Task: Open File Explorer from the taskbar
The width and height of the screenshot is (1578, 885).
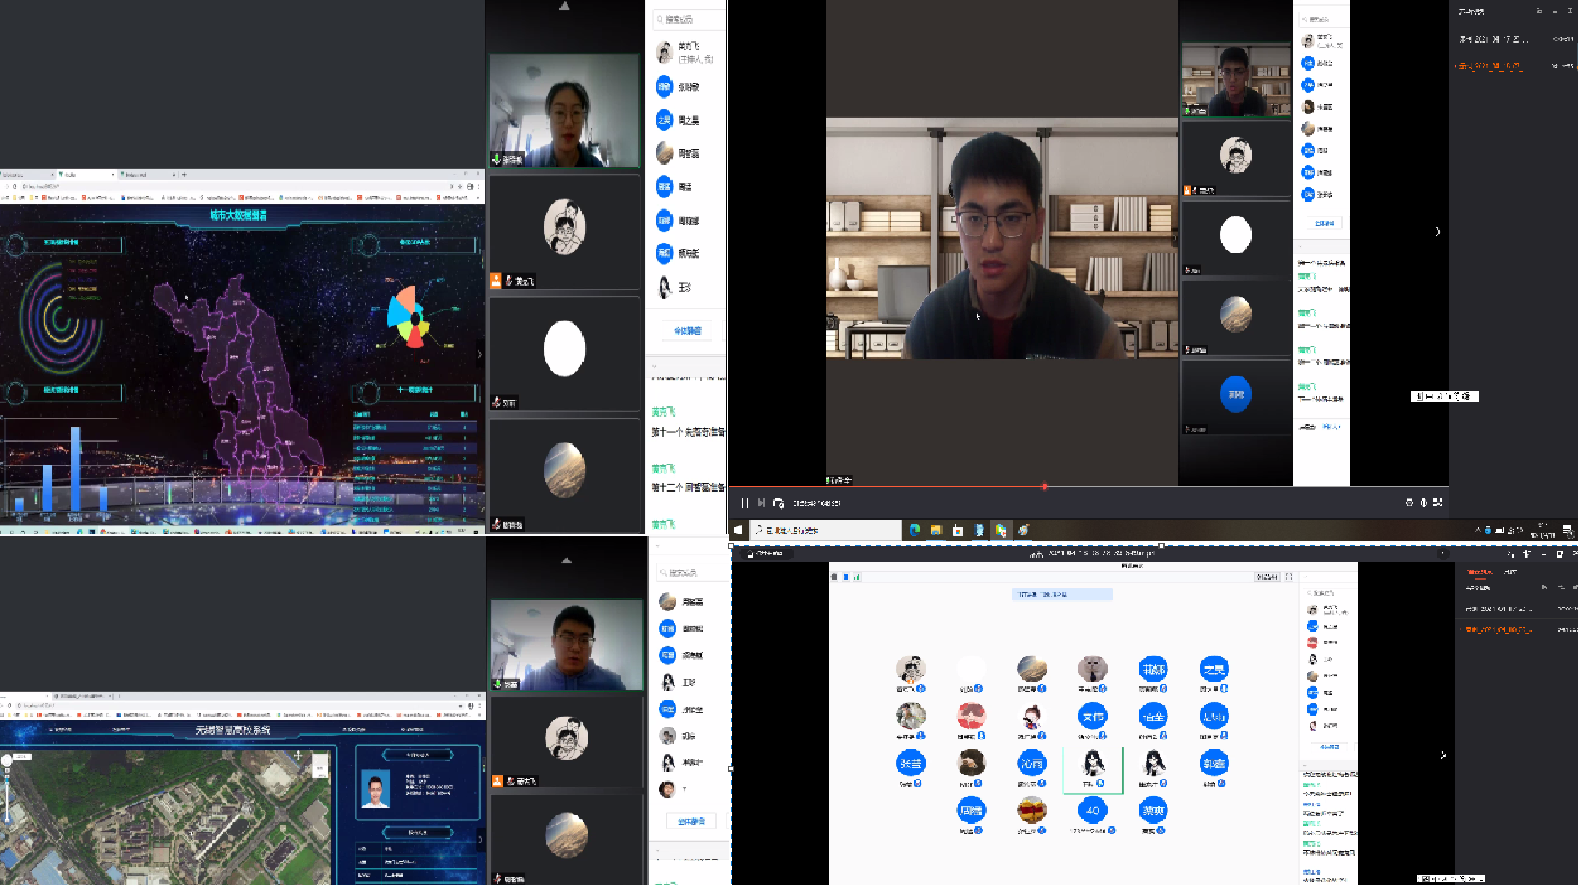Action: point(936,530)
